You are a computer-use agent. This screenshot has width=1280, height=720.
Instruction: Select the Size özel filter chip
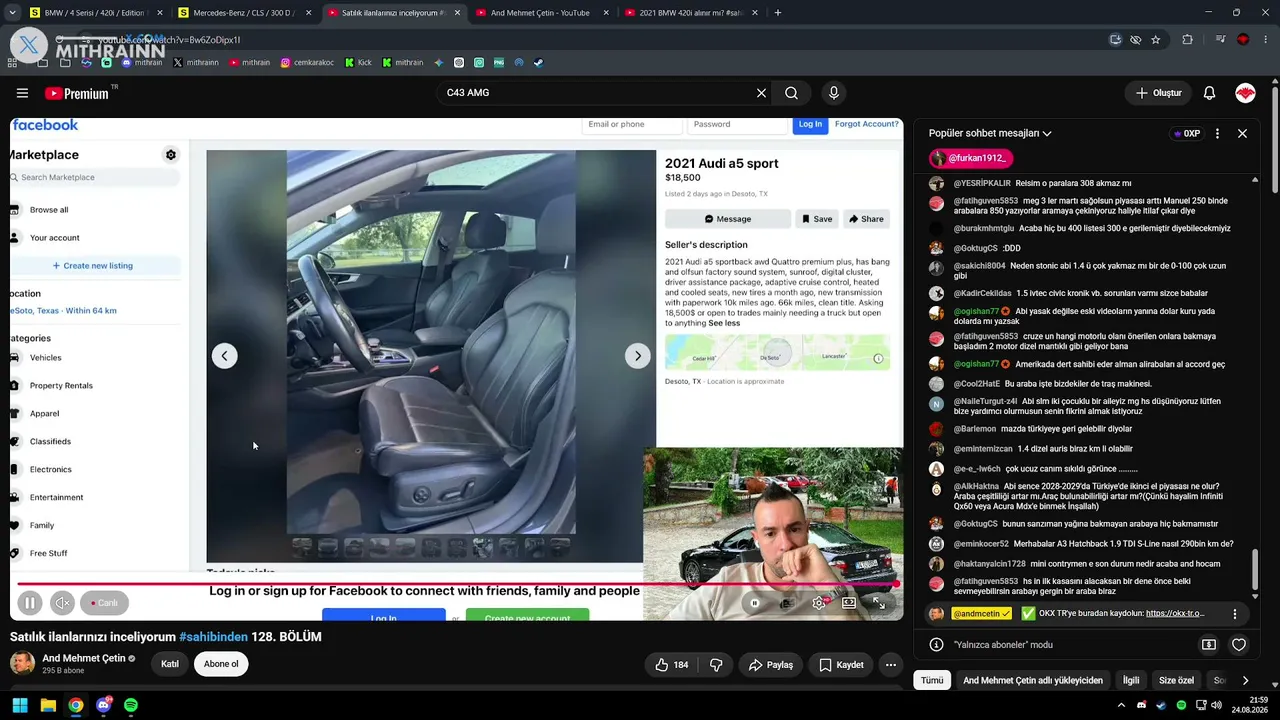pos(1176,681)
